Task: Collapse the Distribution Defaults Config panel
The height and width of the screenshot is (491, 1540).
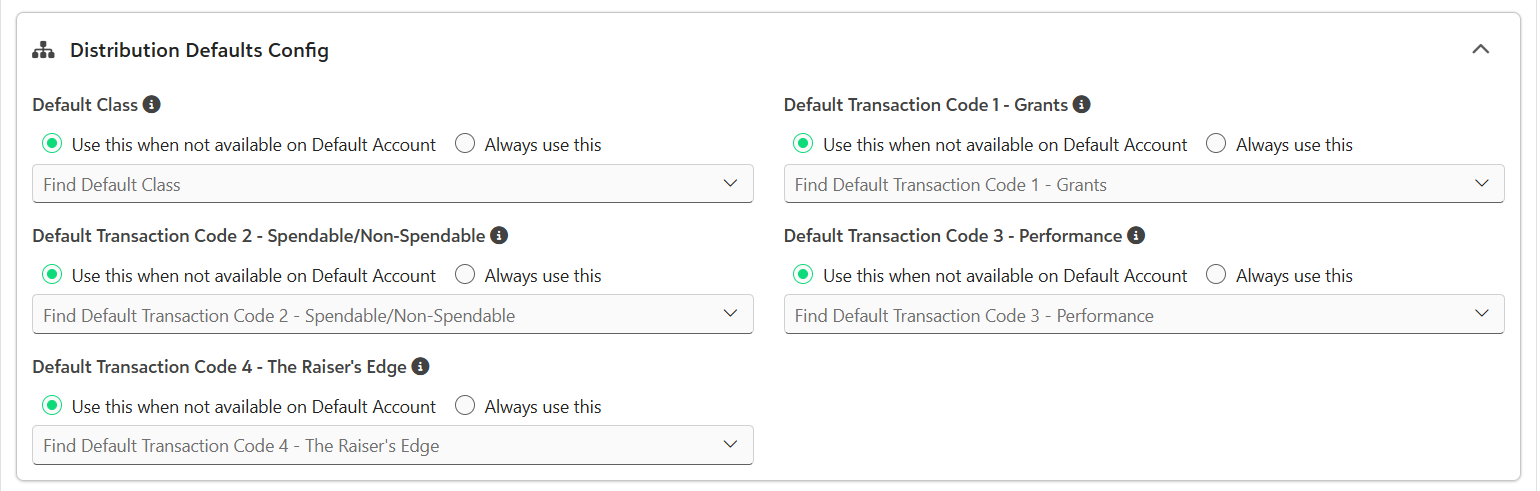Action: tap(1481, 49)
